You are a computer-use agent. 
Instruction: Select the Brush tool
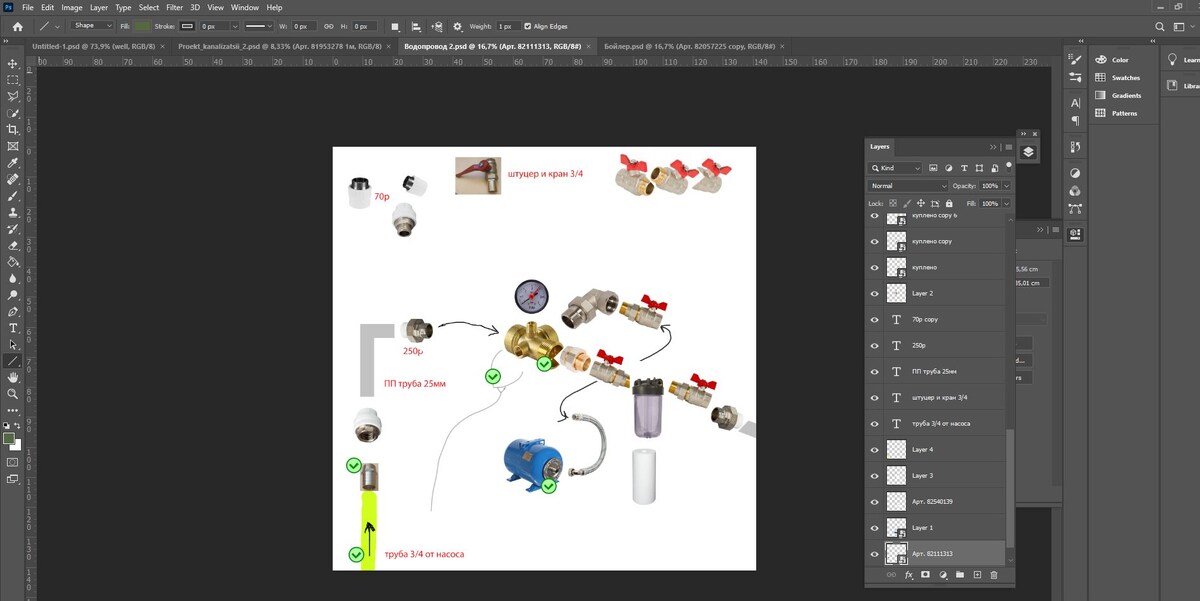13,195
